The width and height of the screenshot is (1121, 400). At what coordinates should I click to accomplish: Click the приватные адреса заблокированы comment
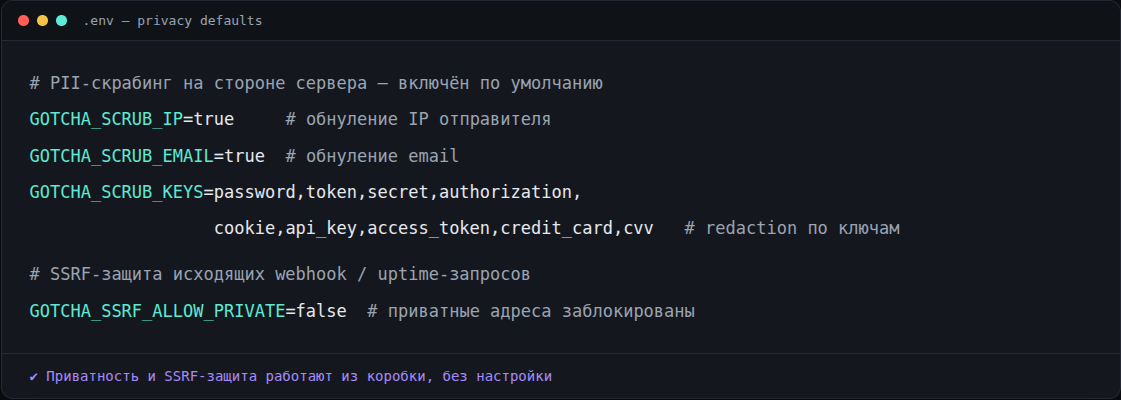[x=531, y=311]
